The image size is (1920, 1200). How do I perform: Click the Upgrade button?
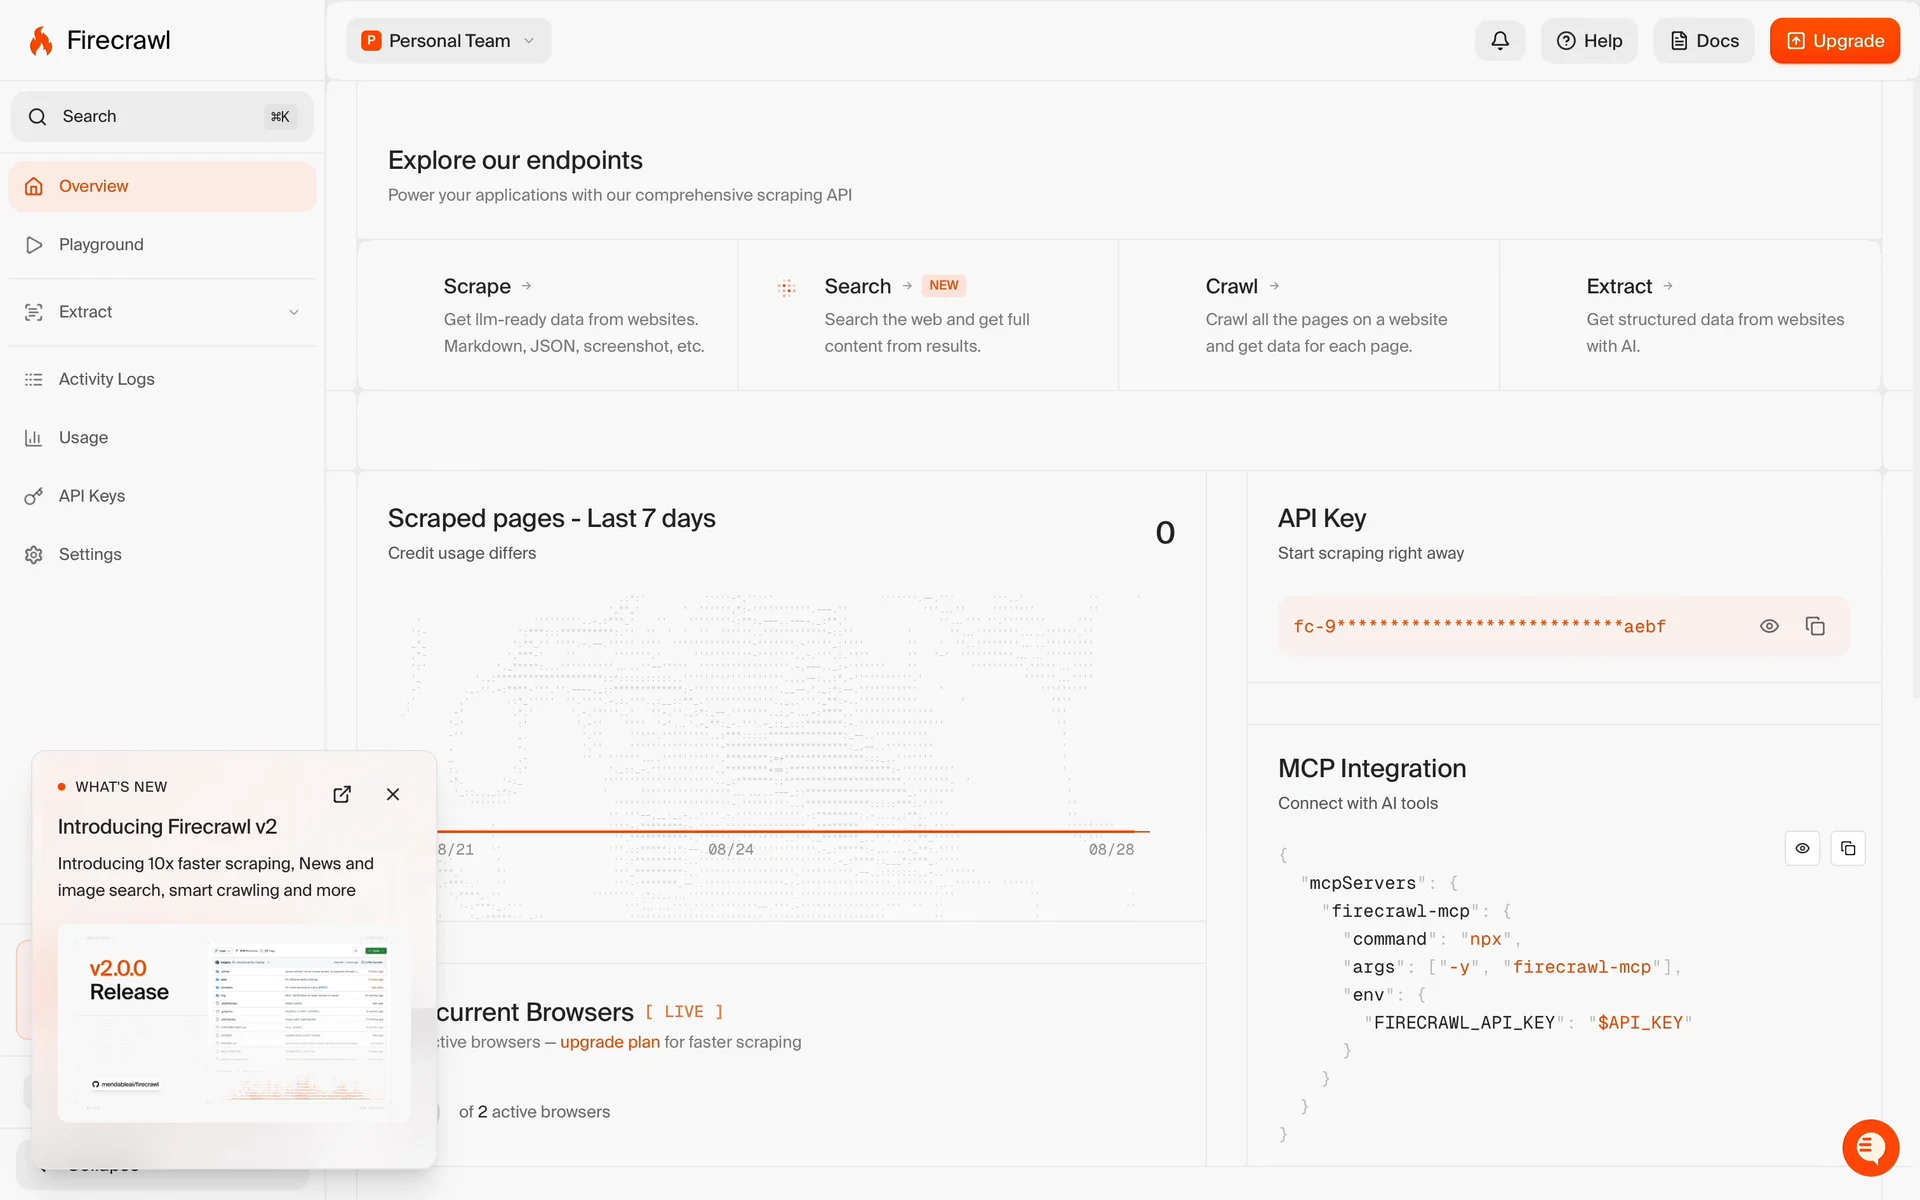tap(1834, 41)
